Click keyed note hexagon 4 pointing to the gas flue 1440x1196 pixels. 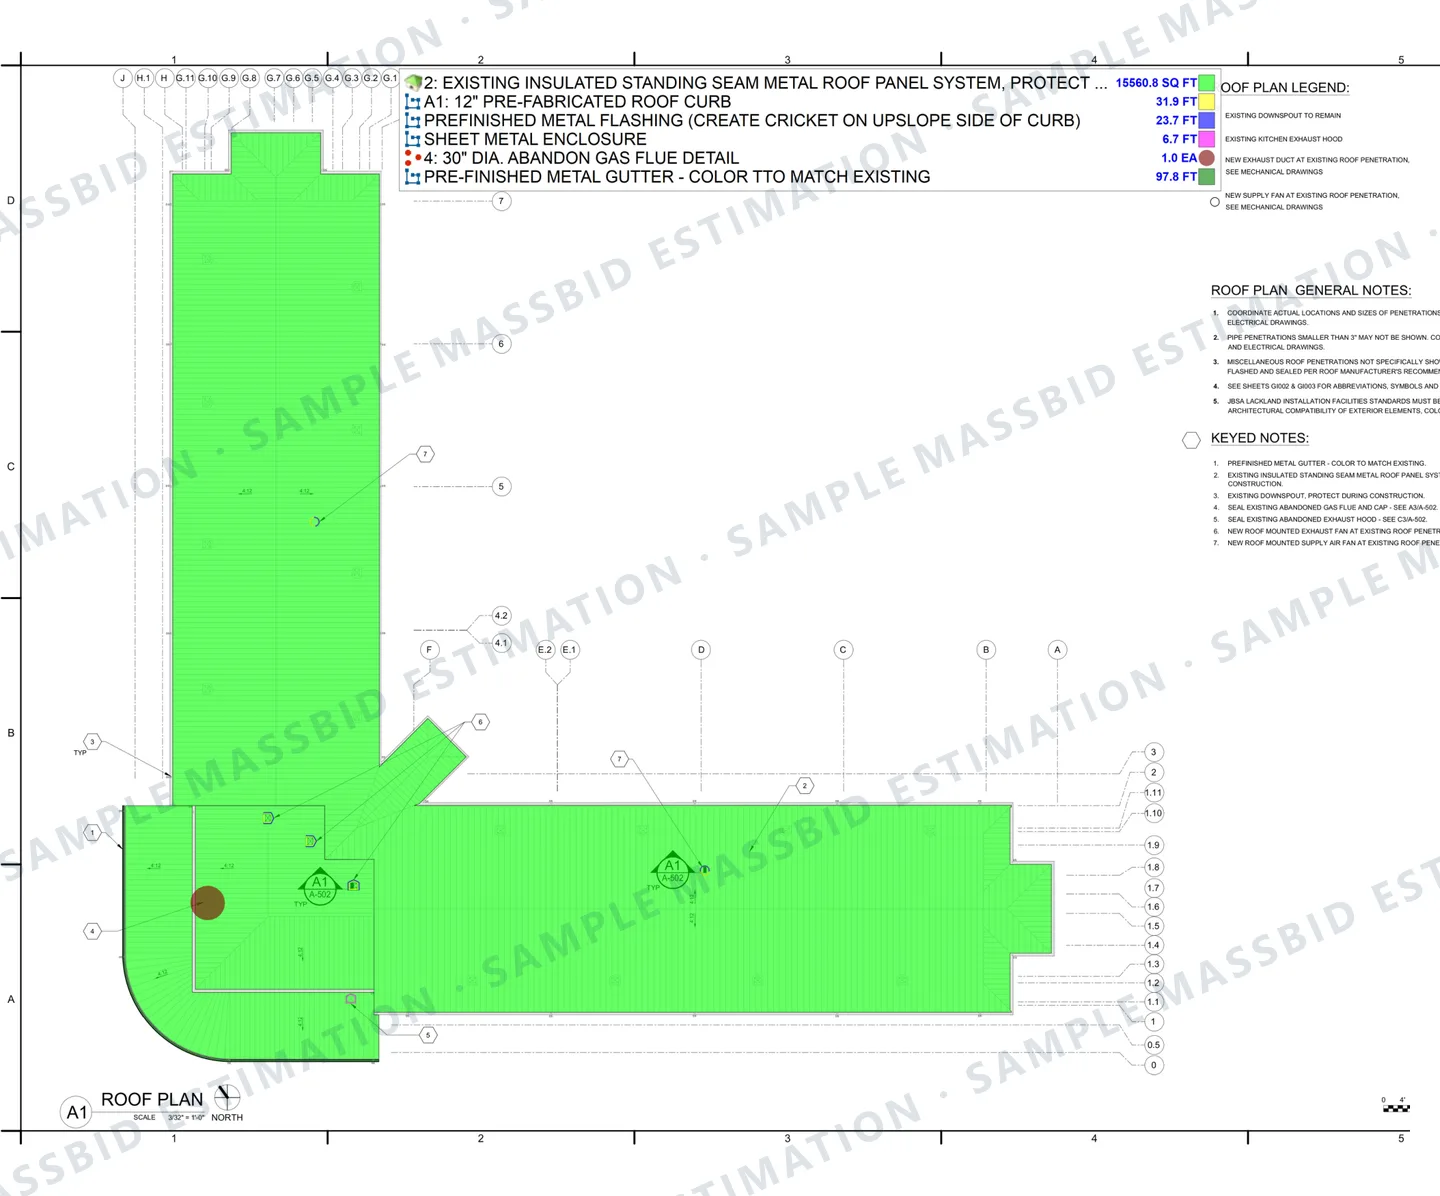pyautogui.click(x=92, y=931)
